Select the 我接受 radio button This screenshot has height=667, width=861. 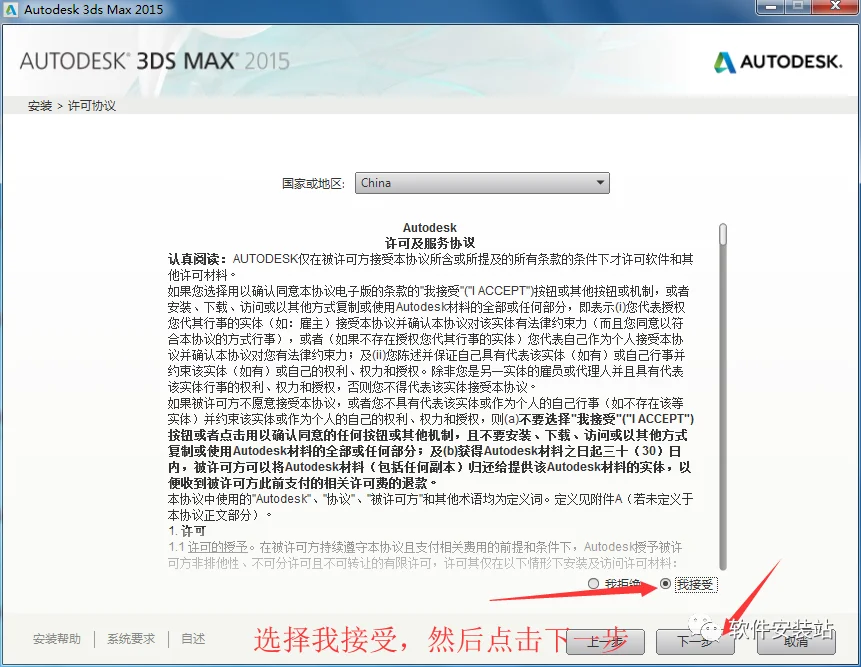[665, 584]
